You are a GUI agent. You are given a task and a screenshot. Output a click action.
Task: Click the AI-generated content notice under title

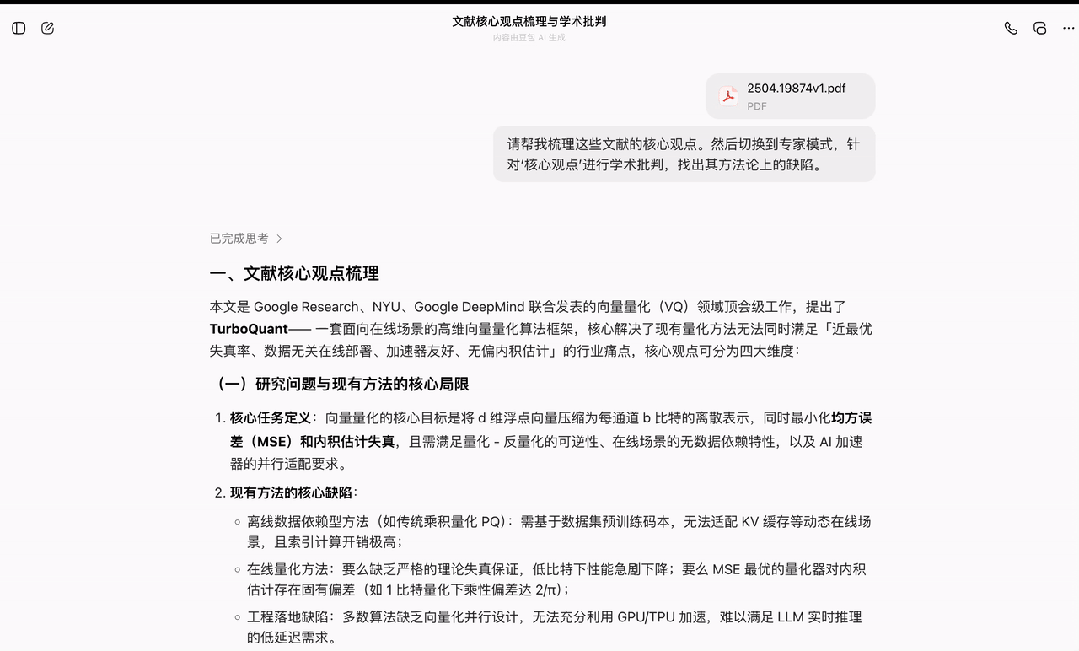pyautogui.click(x=528, y=37)
